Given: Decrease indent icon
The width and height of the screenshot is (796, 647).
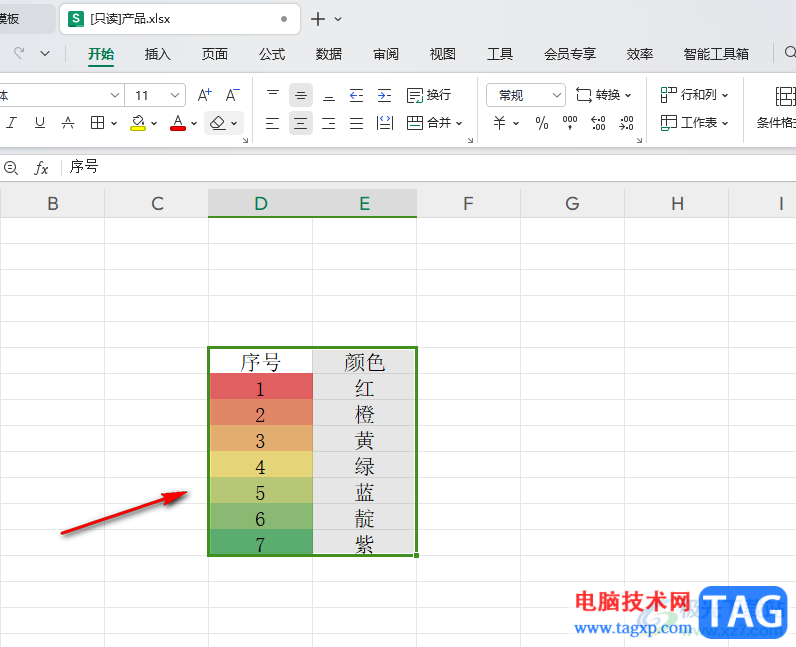Looking at the screenshot, I should [356, 95].
